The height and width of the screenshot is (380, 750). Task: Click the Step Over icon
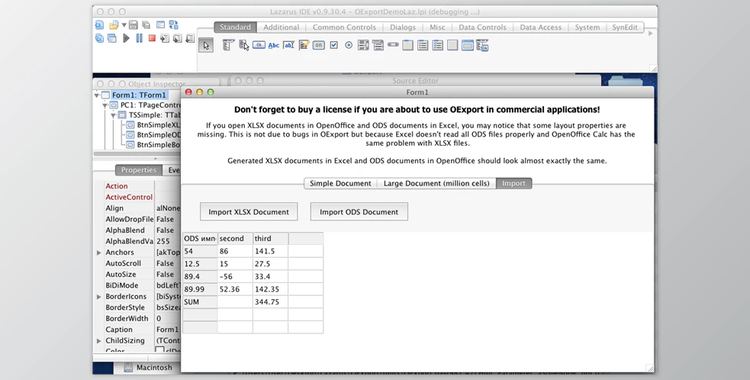(177, 38)
